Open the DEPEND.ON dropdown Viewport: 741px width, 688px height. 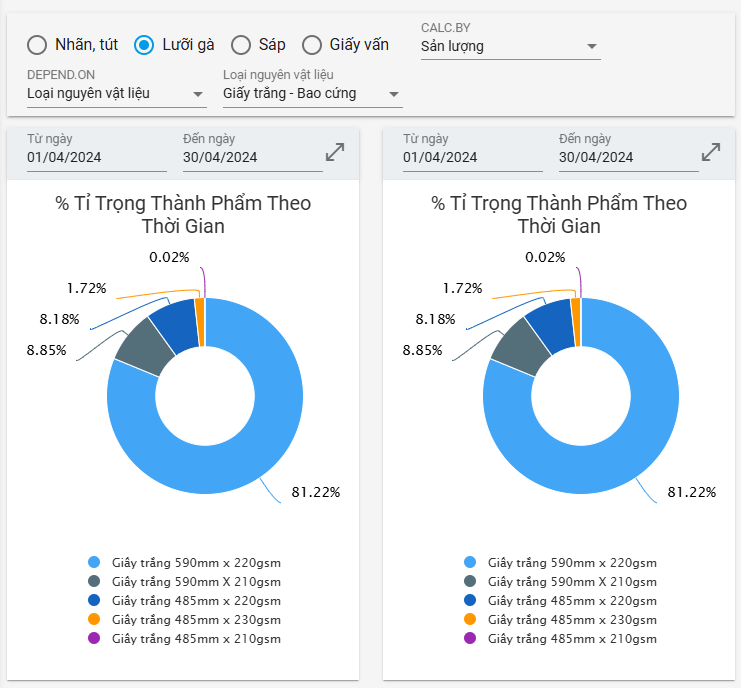tap(116, 95)
